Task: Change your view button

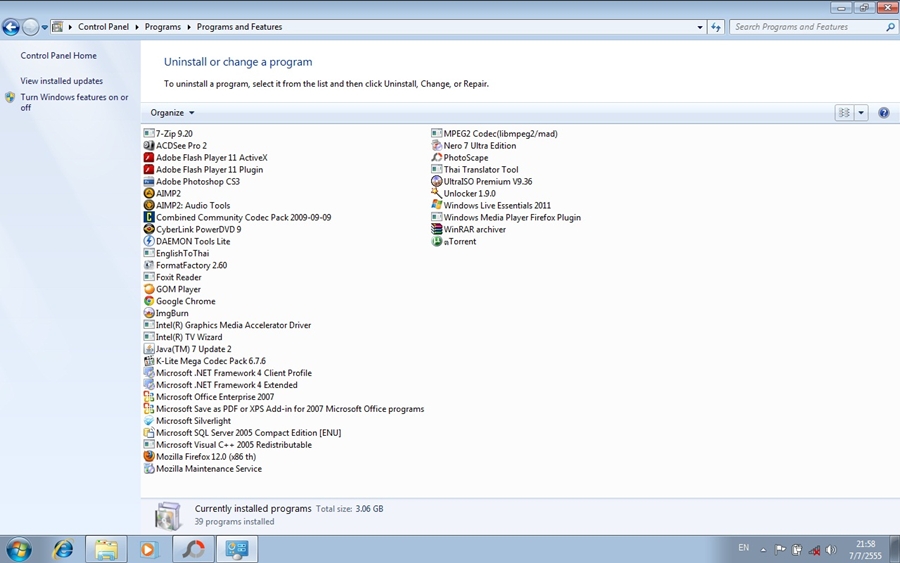Action: tap(844, 112)
